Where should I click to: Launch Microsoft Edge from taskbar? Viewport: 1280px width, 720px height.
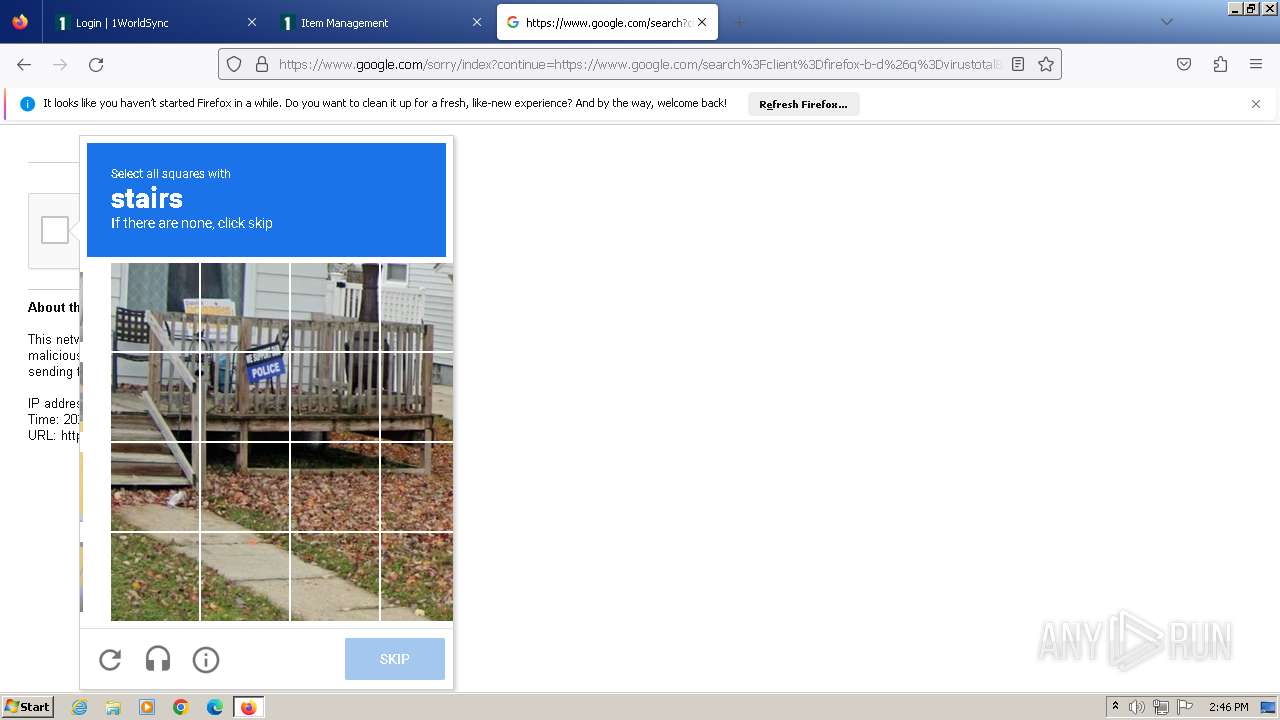coord(215,707)
